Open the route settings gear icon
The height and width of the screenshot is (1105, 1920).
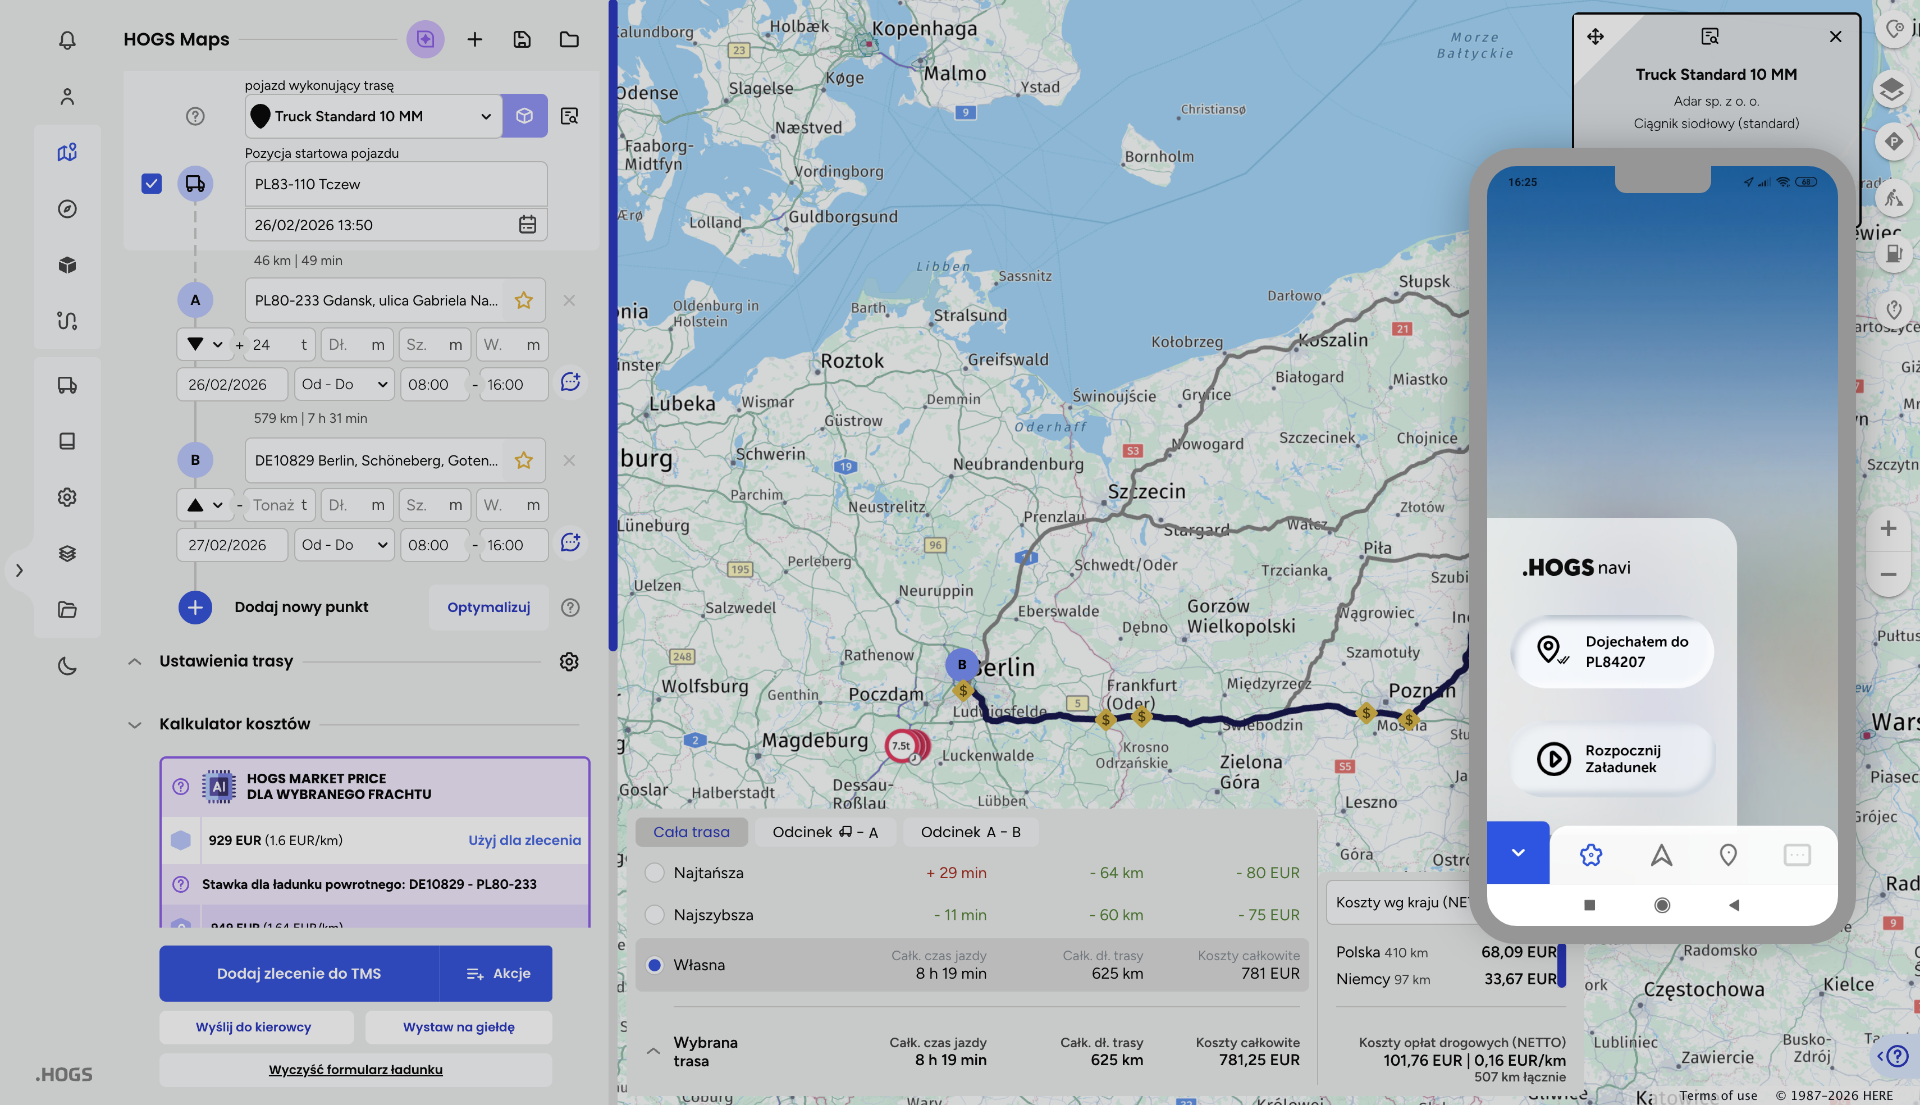pos(569,662)
